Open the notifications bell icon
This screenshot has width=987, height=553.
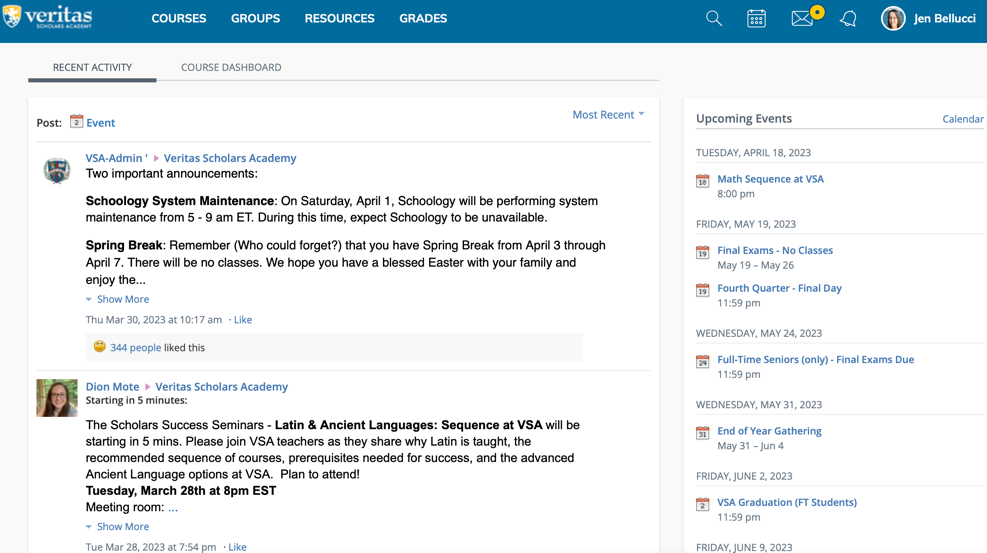click(x=848, y=18)
